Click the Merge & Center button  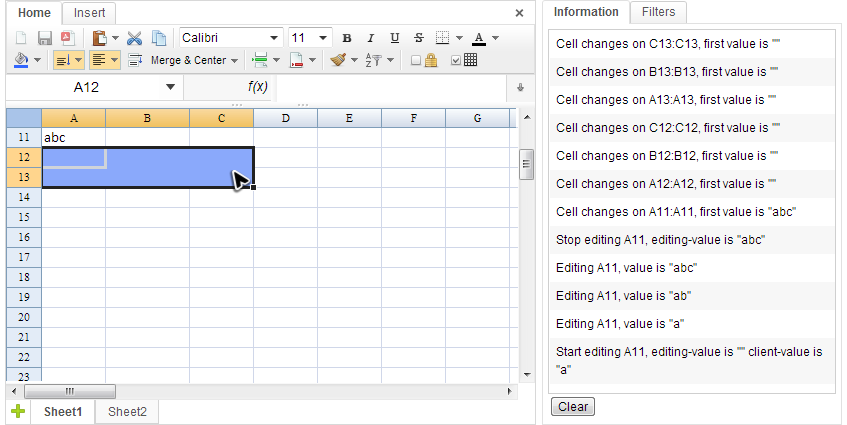189,60
